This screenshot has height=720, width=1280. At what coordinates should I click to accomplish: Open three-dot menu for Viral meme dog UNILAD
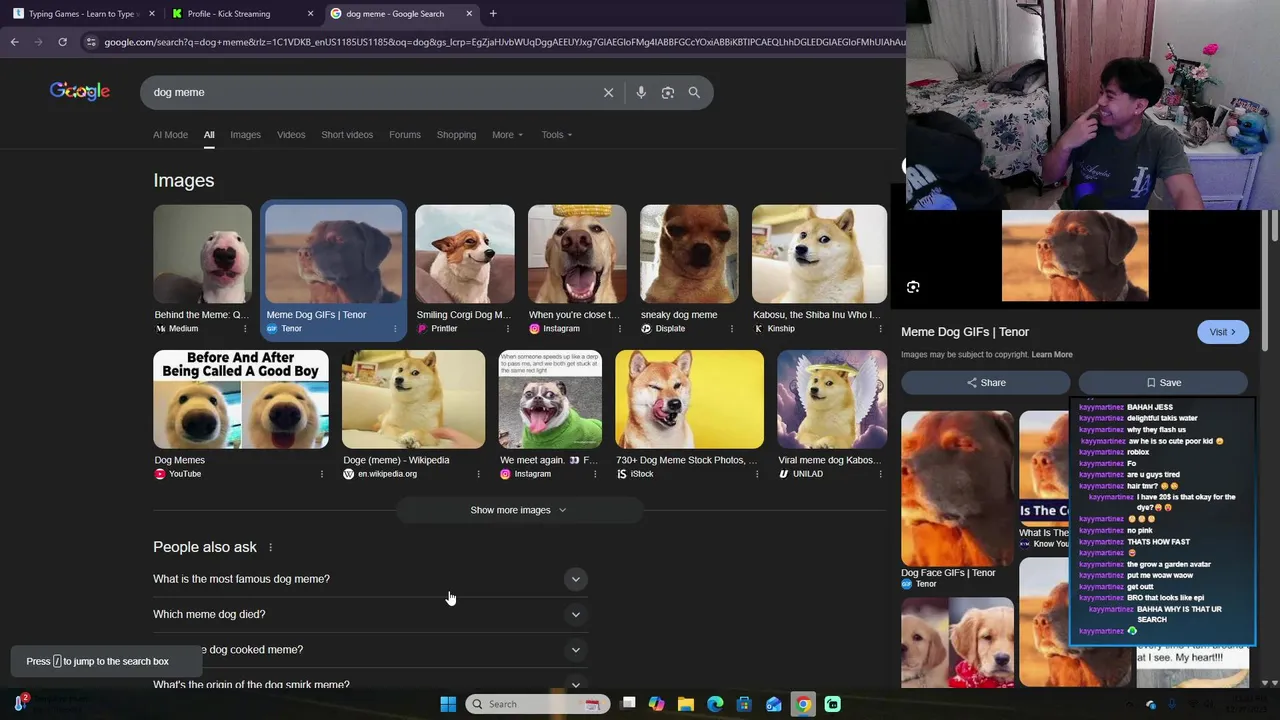(879, 474)
